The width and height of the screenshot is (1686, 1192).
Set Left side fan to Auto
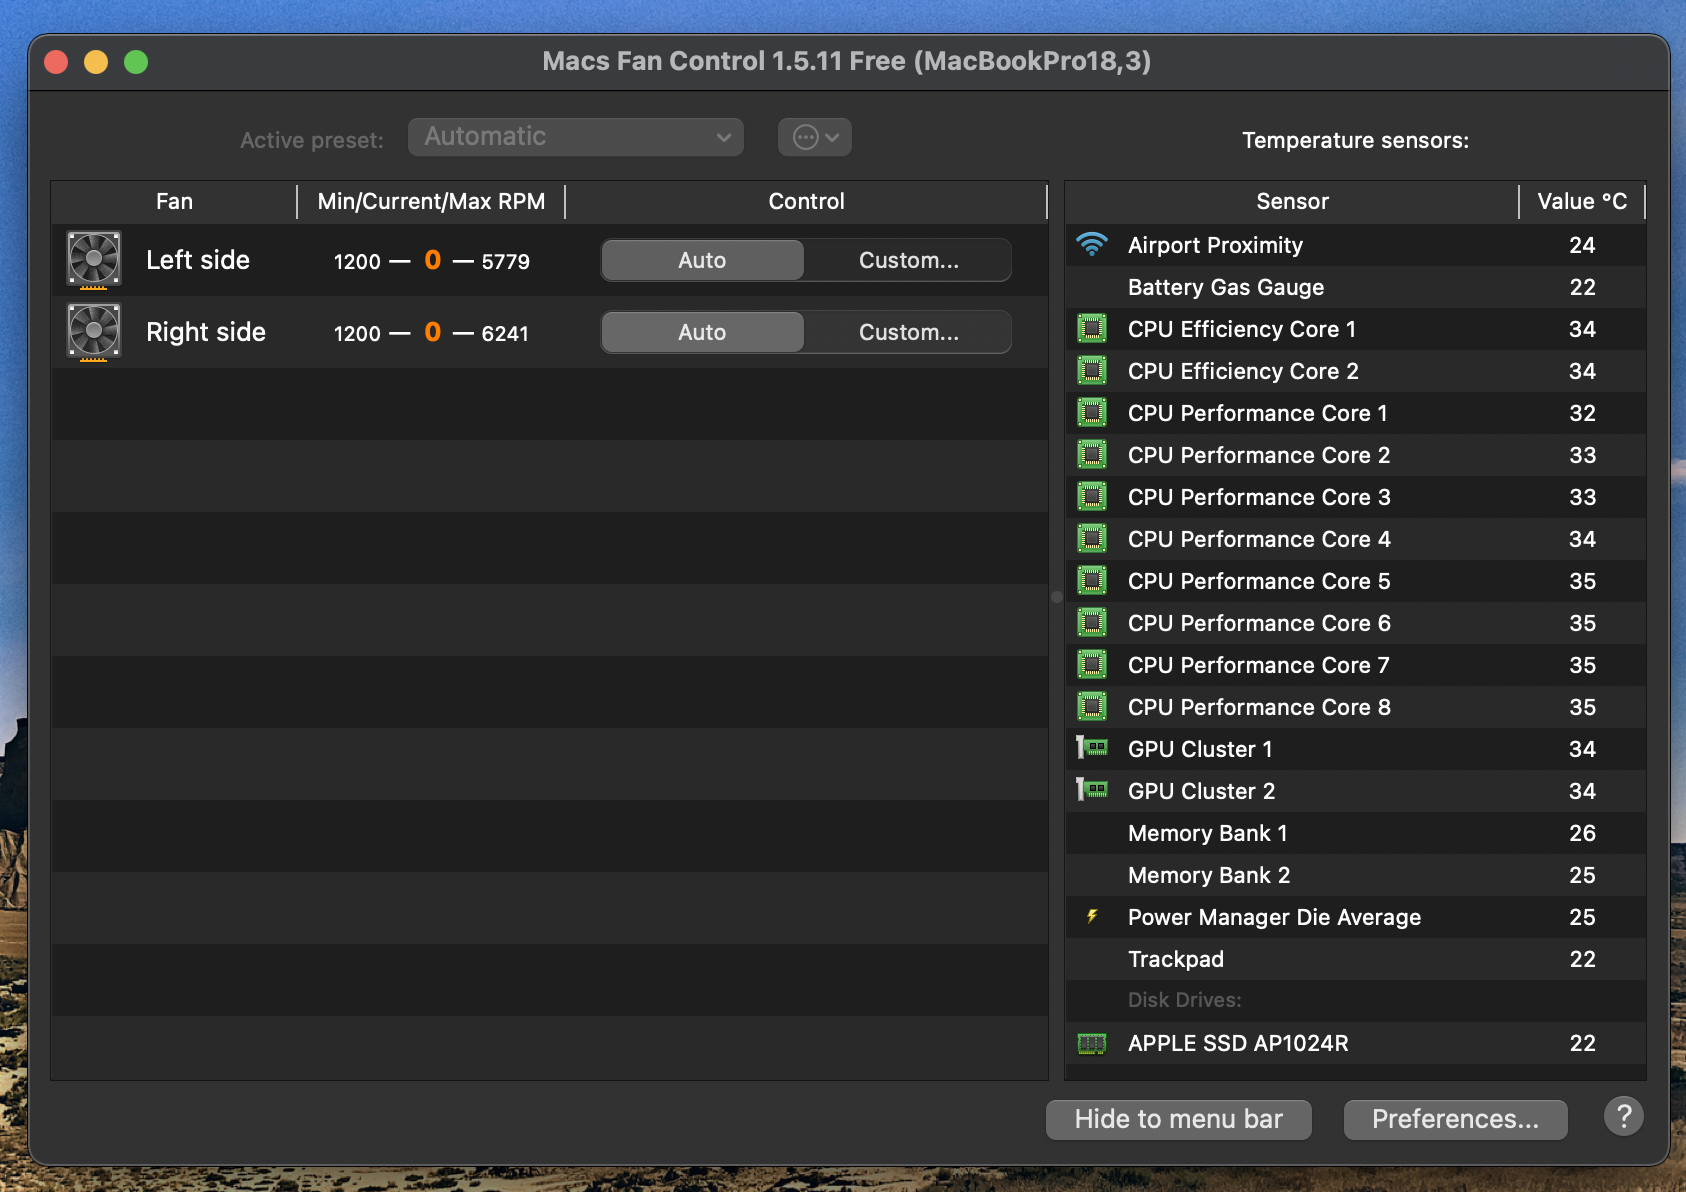[702, 260]
